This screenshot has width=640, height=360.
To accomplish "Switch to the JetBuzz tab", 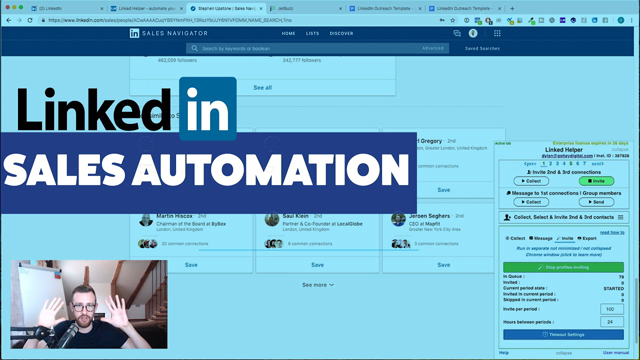I will [x=305, y=8].
